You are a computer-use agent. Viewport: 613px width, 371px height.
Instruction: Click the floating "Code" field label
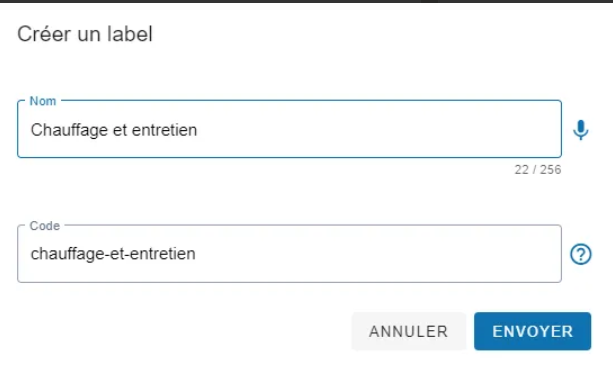(x=45, y=226)
